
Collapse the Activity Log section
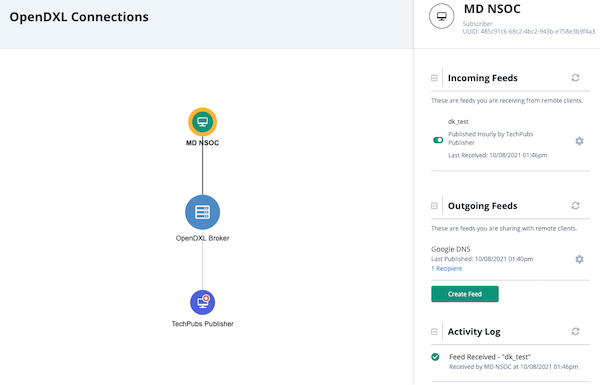pyautogui.click(x=434, y=331)
